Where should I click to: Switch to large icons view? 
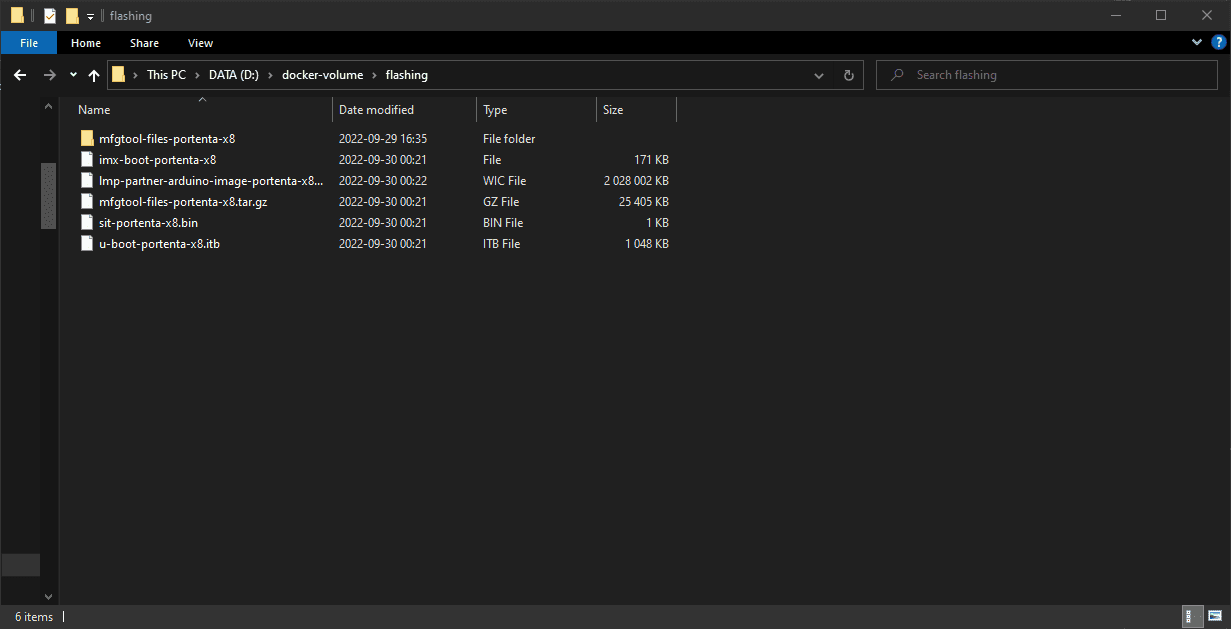pyautogui.click(x=1214, y=617)
